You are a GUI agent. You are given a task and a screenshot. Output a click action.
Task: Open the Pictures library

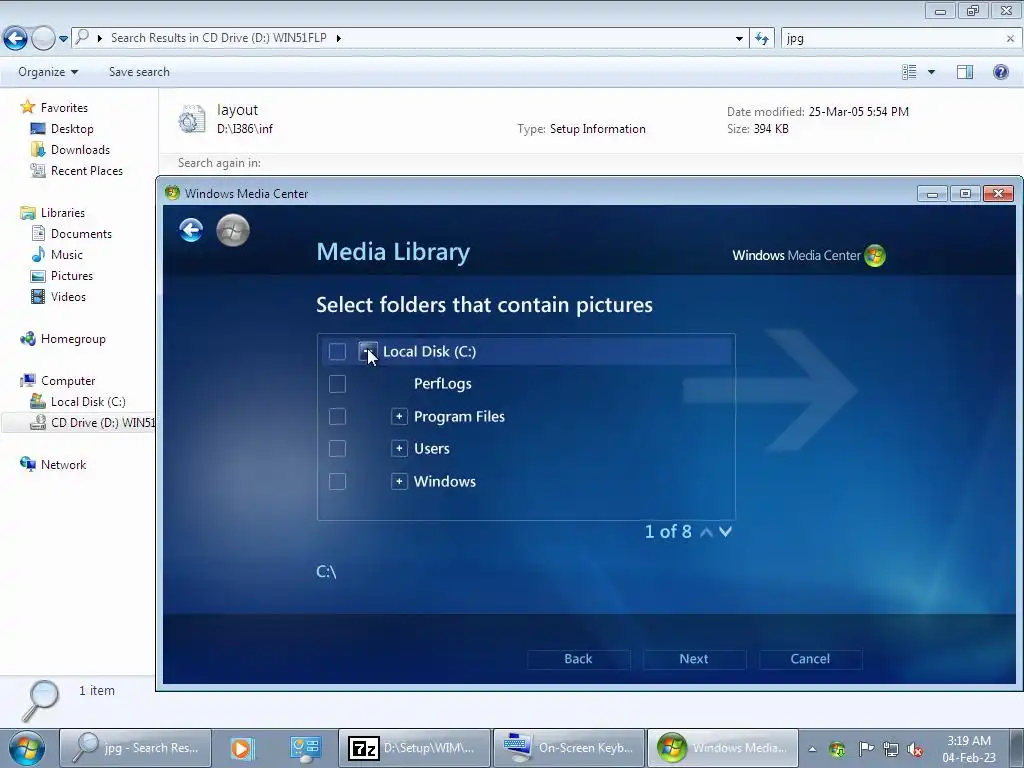tap(72, 276)
